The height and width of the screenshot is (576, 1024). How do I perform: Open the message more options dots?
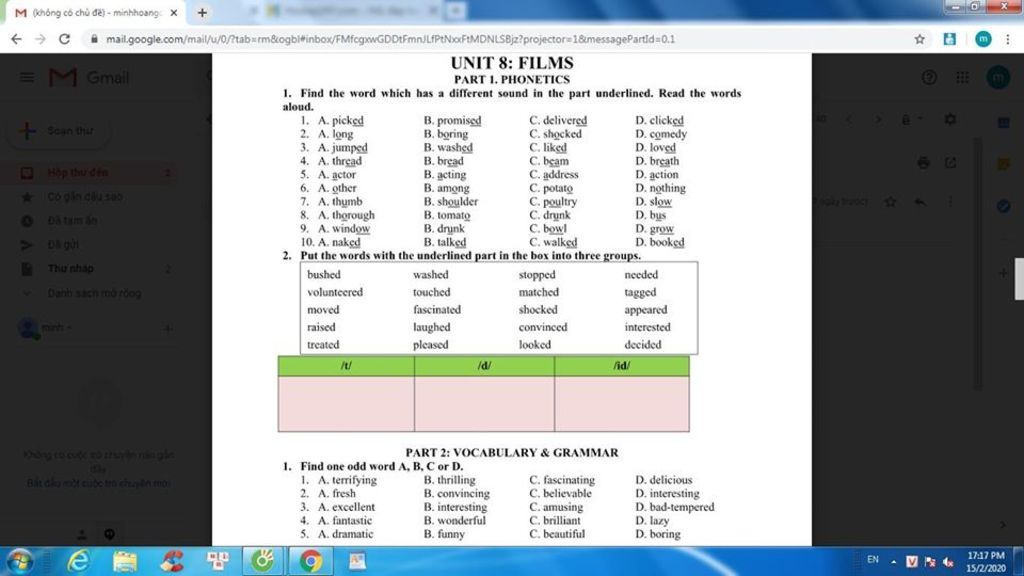pos(950,202)
